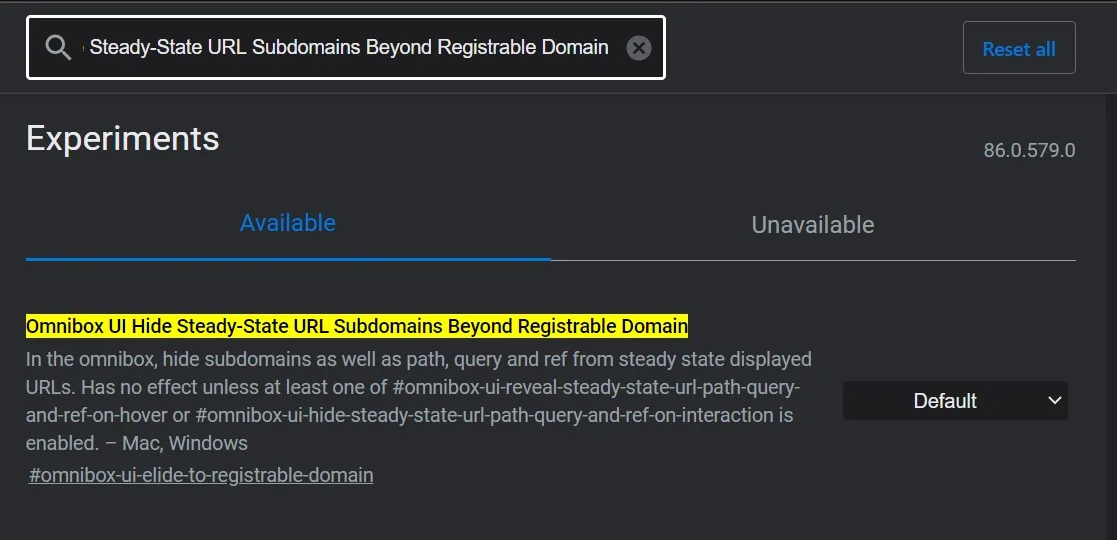Viewport: 1117px width, 540px height.
Task: Click the version number 86.0.579.0
Action: (1029, 151)
